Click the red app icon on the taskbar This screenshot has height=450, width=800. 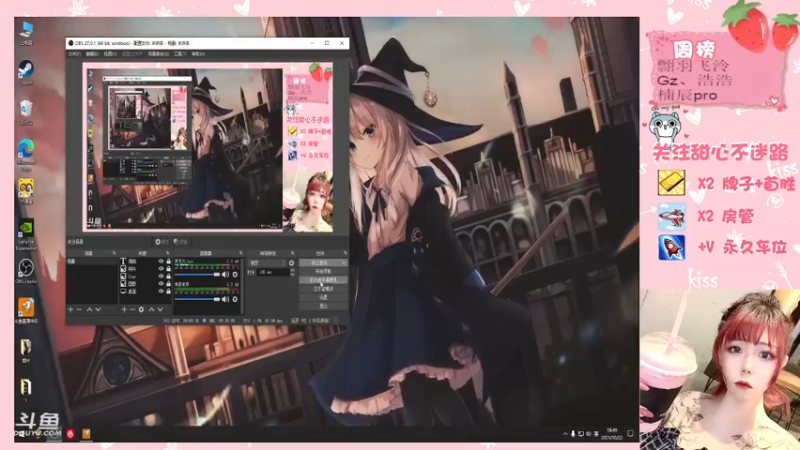(x=70, y=434)
